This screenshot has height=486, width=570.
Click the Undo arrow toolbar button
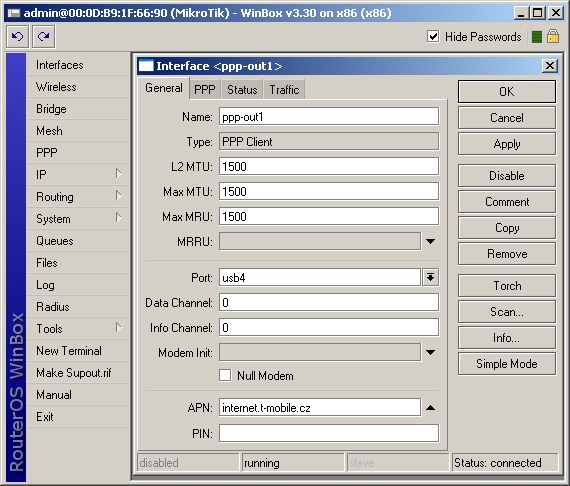[17, 36]
